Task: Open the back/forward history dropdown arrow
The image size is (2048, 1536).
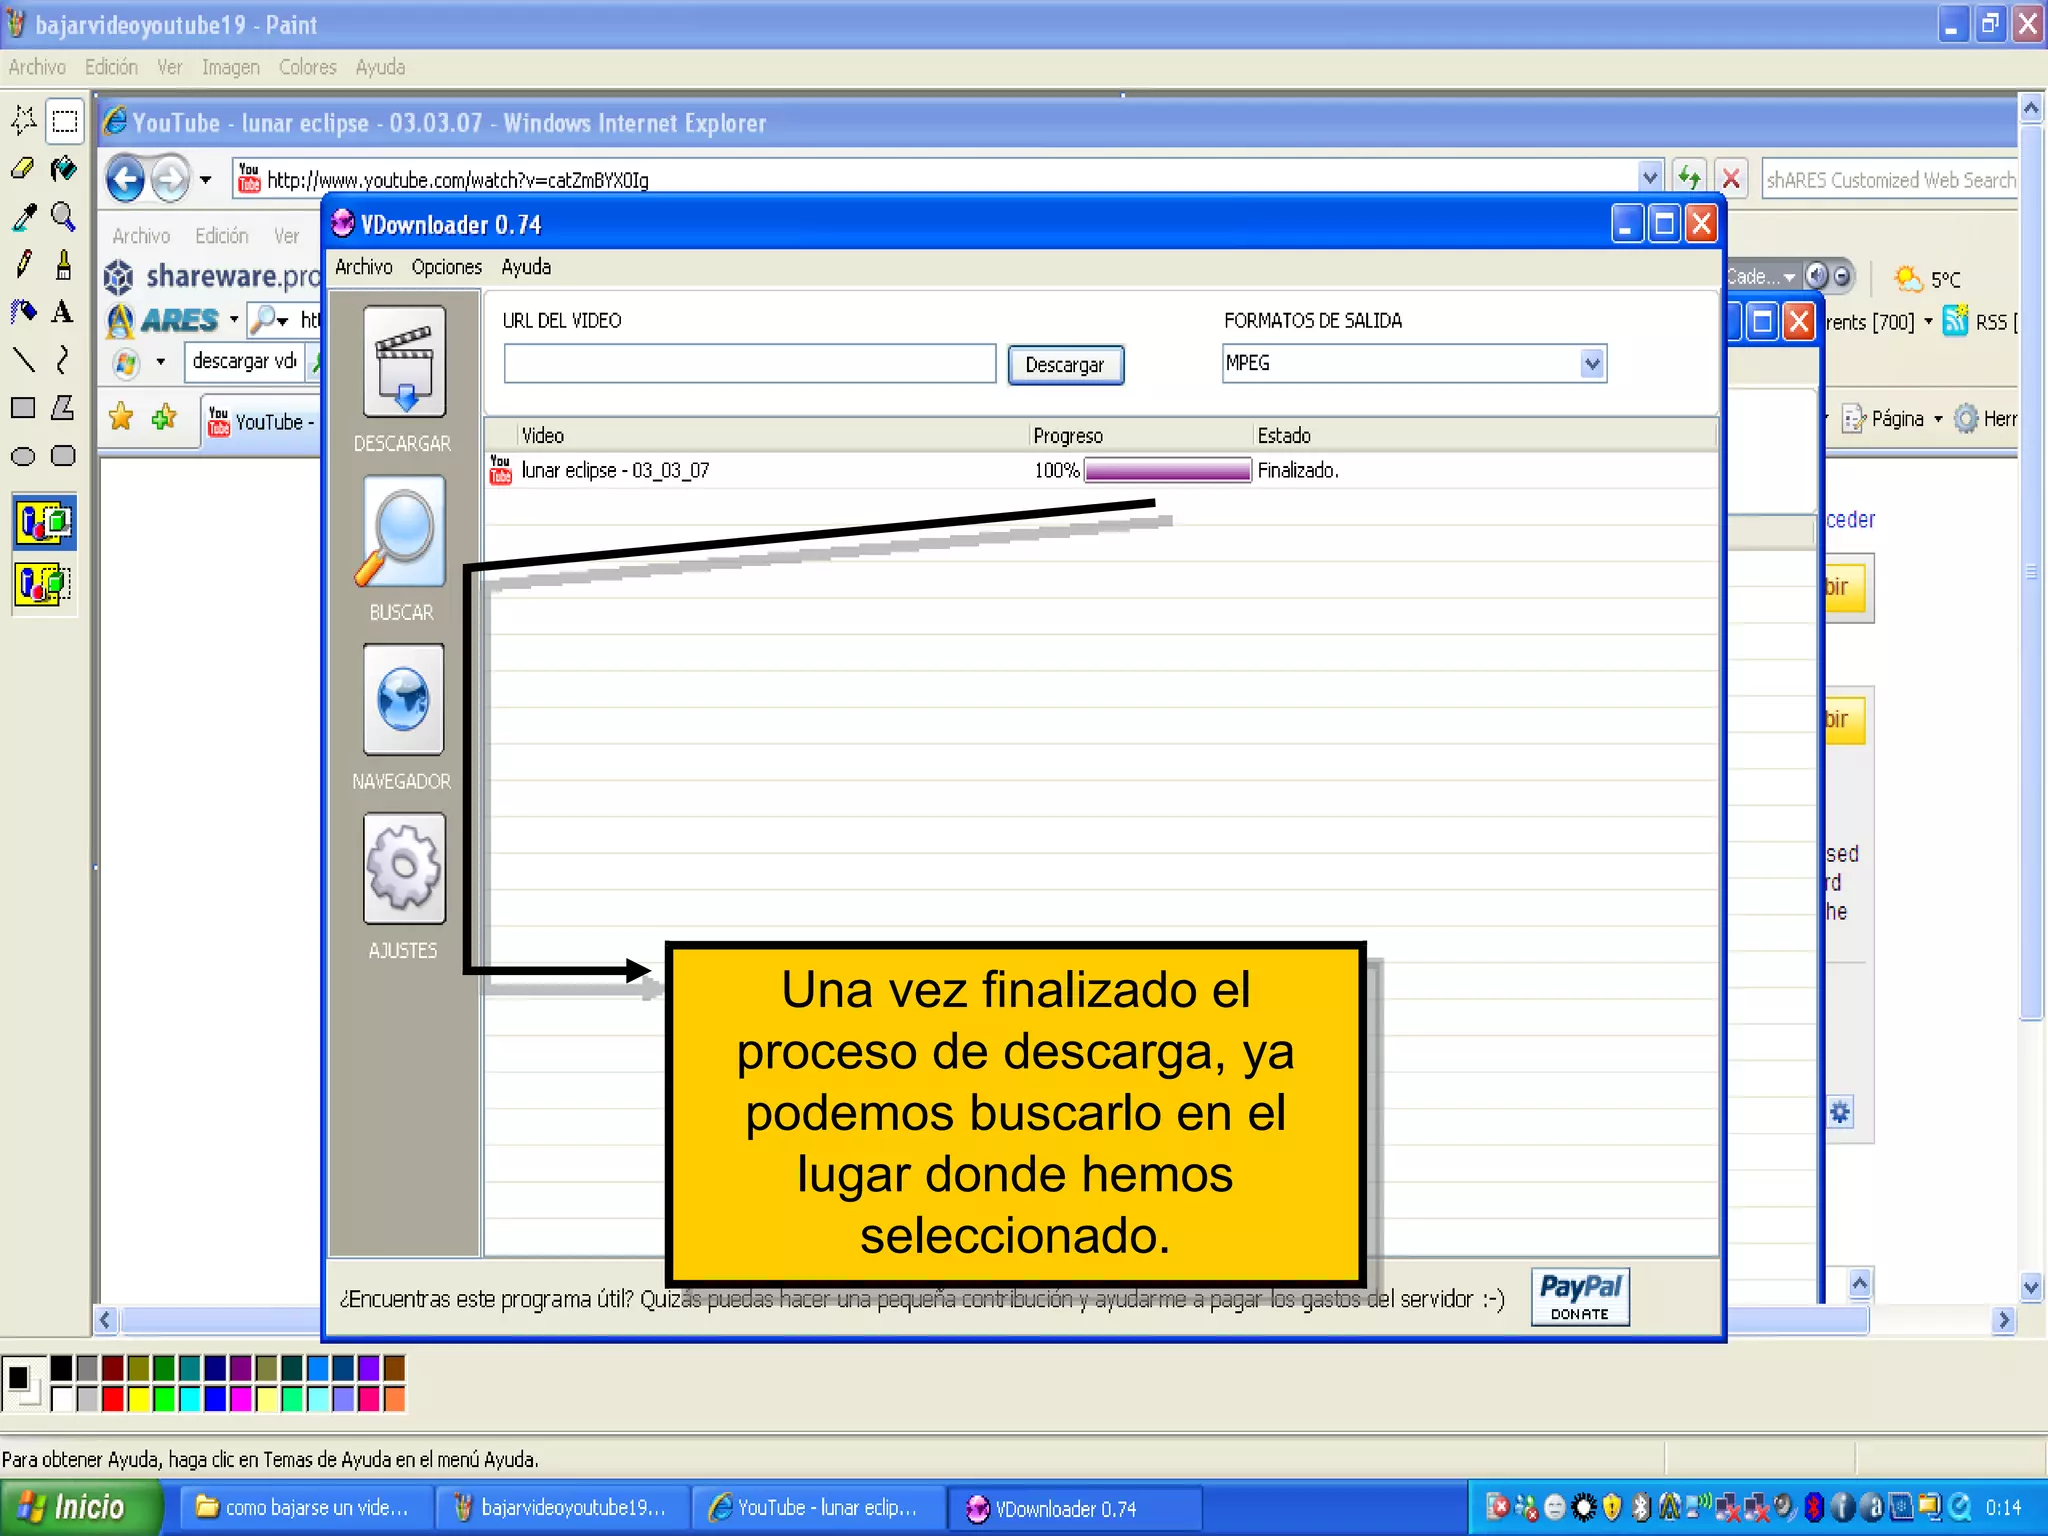Action: tap(205, 181)
